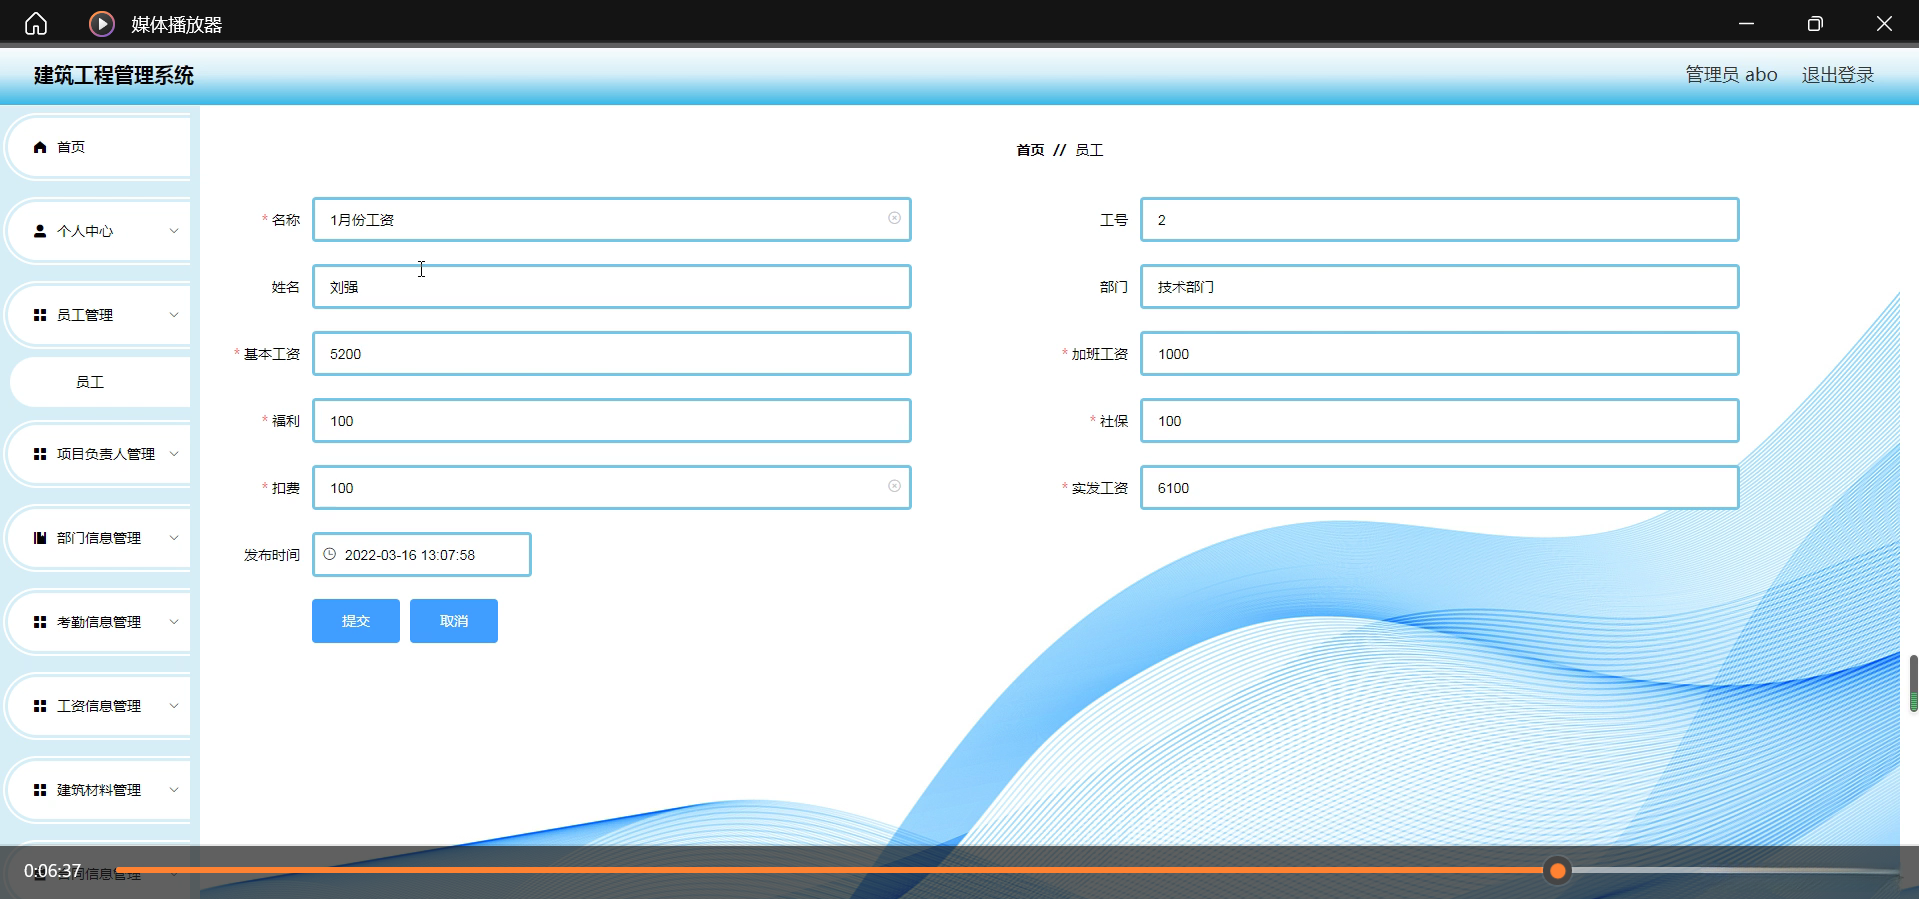The image size is (1919, 899).
Task: Click the 0:06:37 elapsed time label
Action: 52,871
